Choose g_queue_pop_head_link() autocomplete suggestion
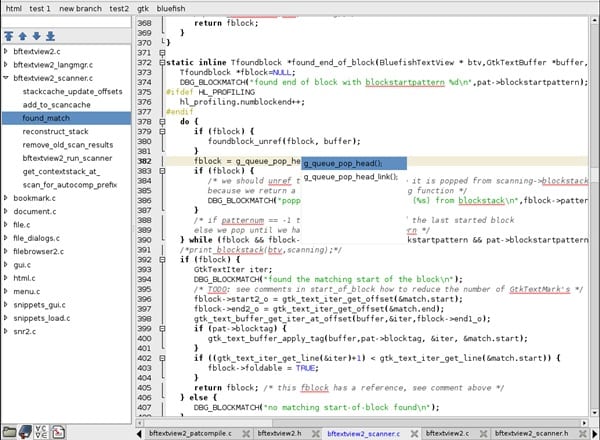Viewport: 600px width, 440px height. coord(354,177)
